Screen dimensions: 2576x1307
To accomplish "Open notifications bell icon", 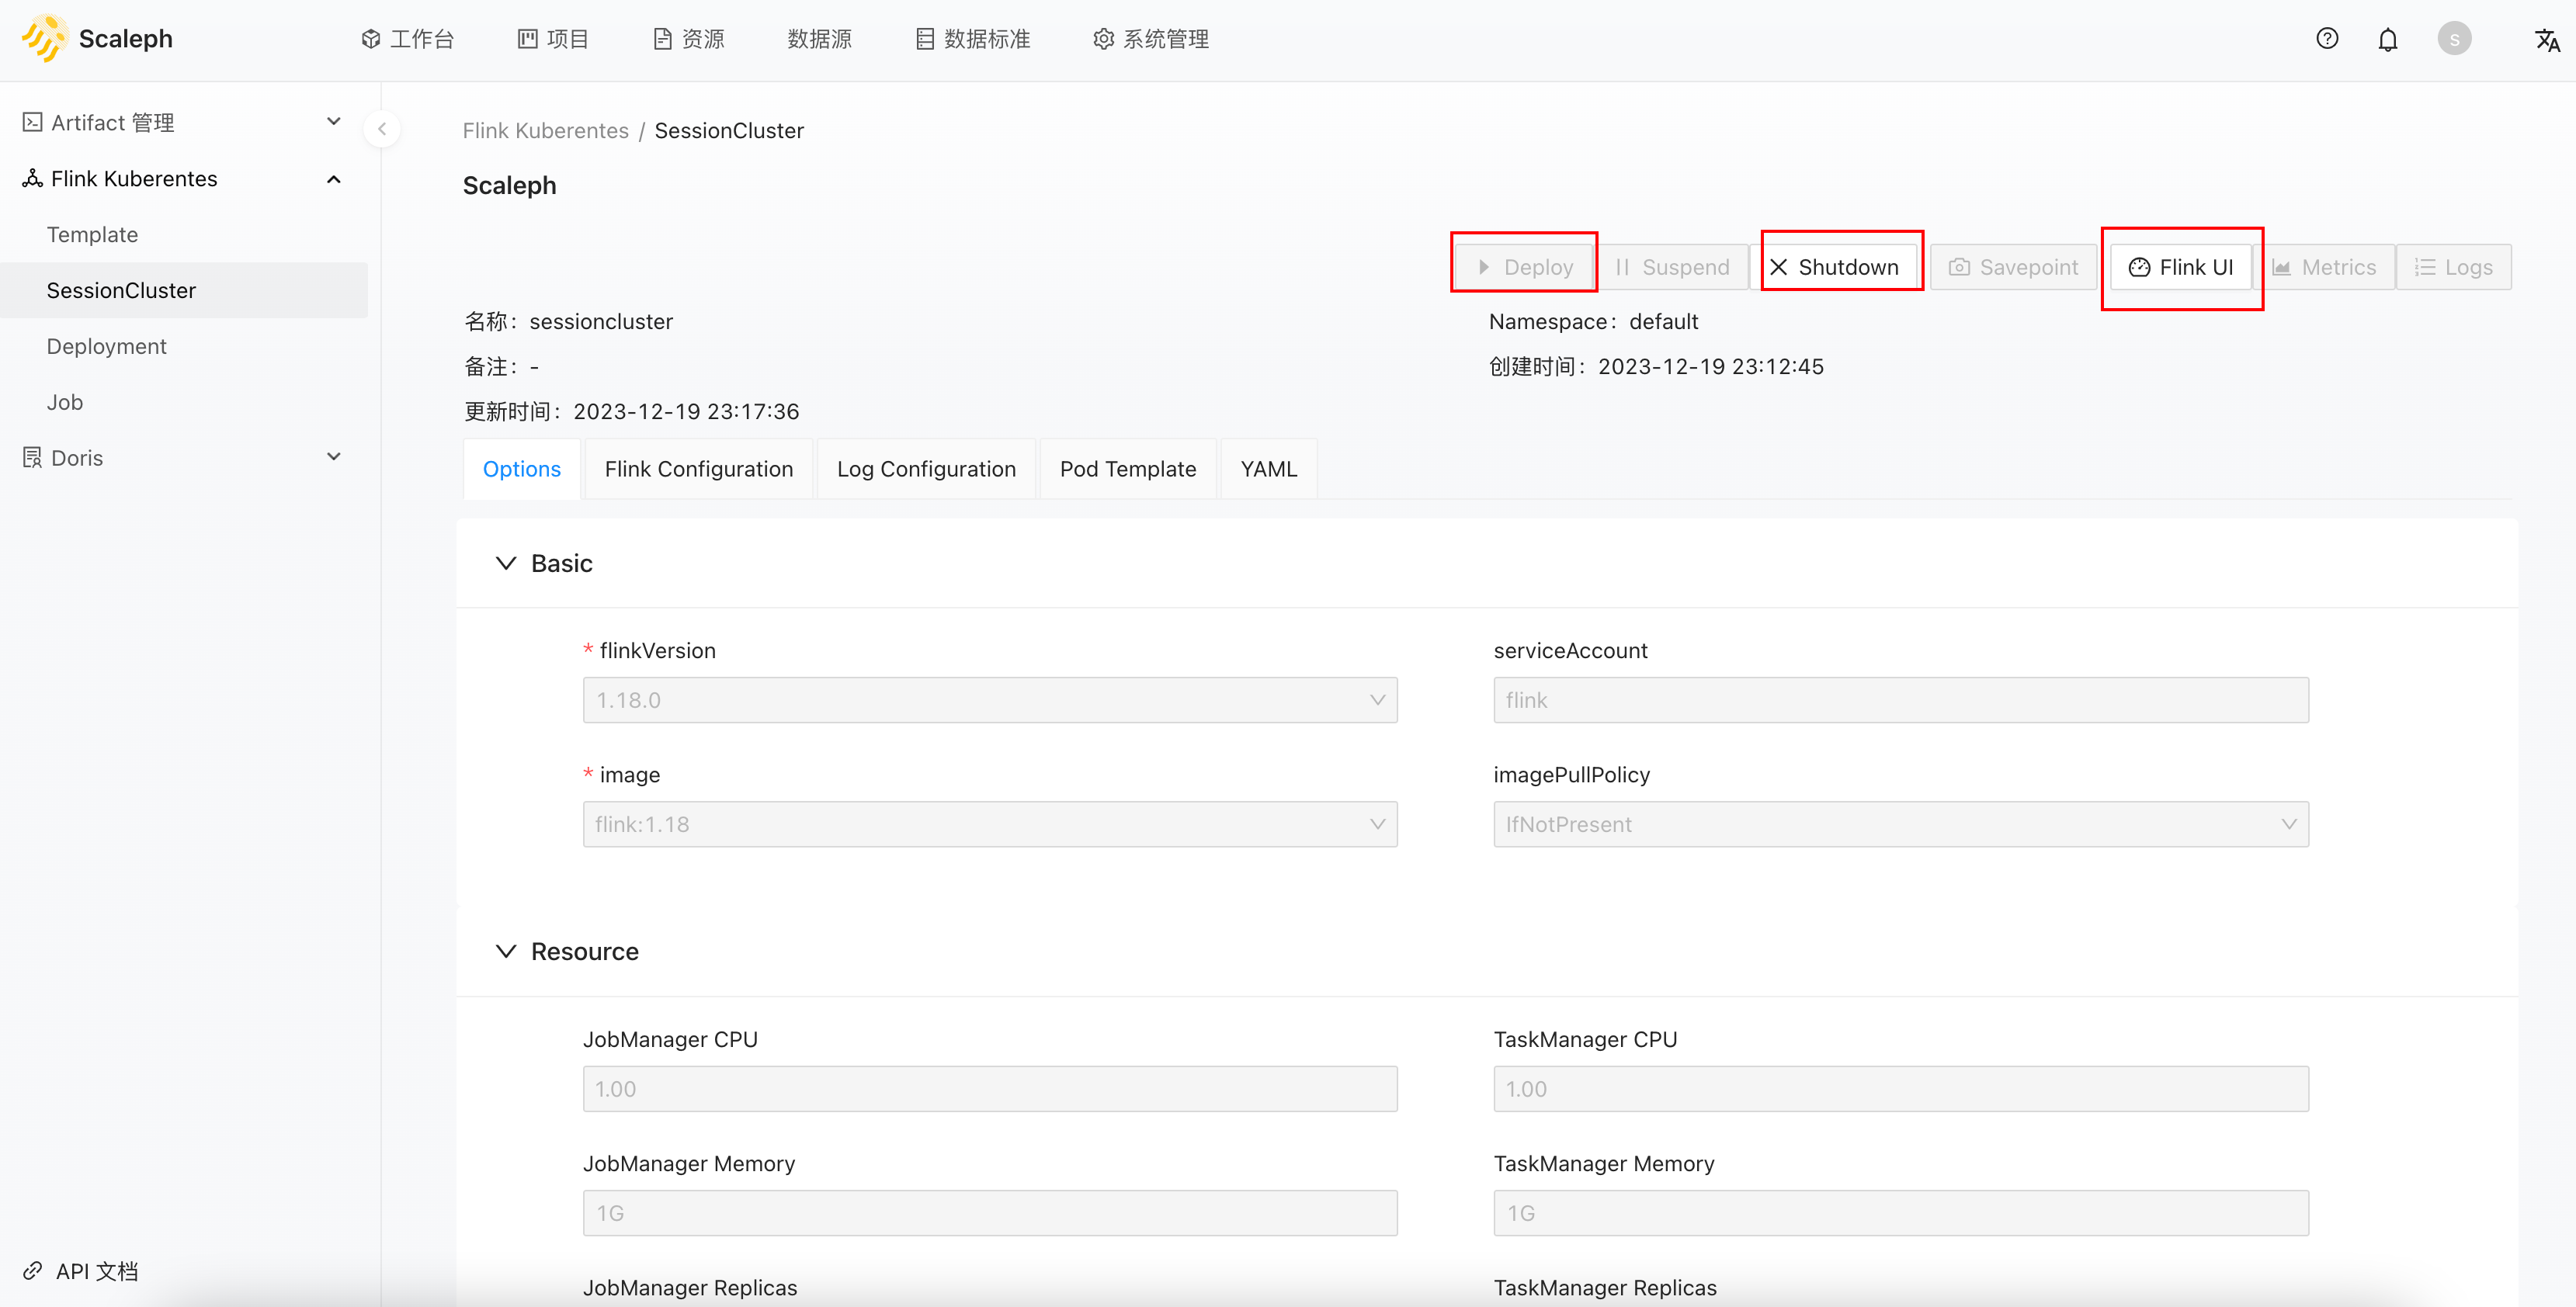I will coord(2388,40).
